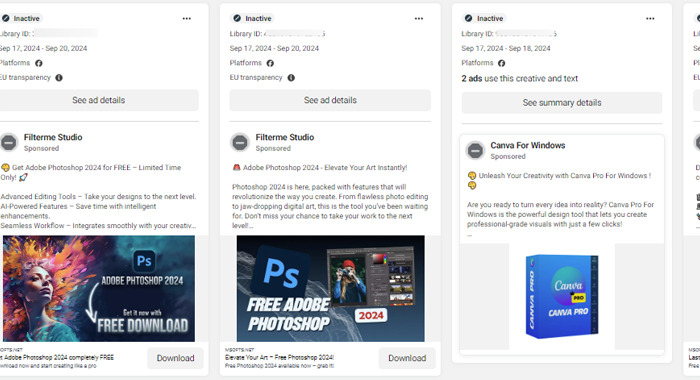Open second Filterme Studio page name link

pyautogui.click(x=285, y=138)
